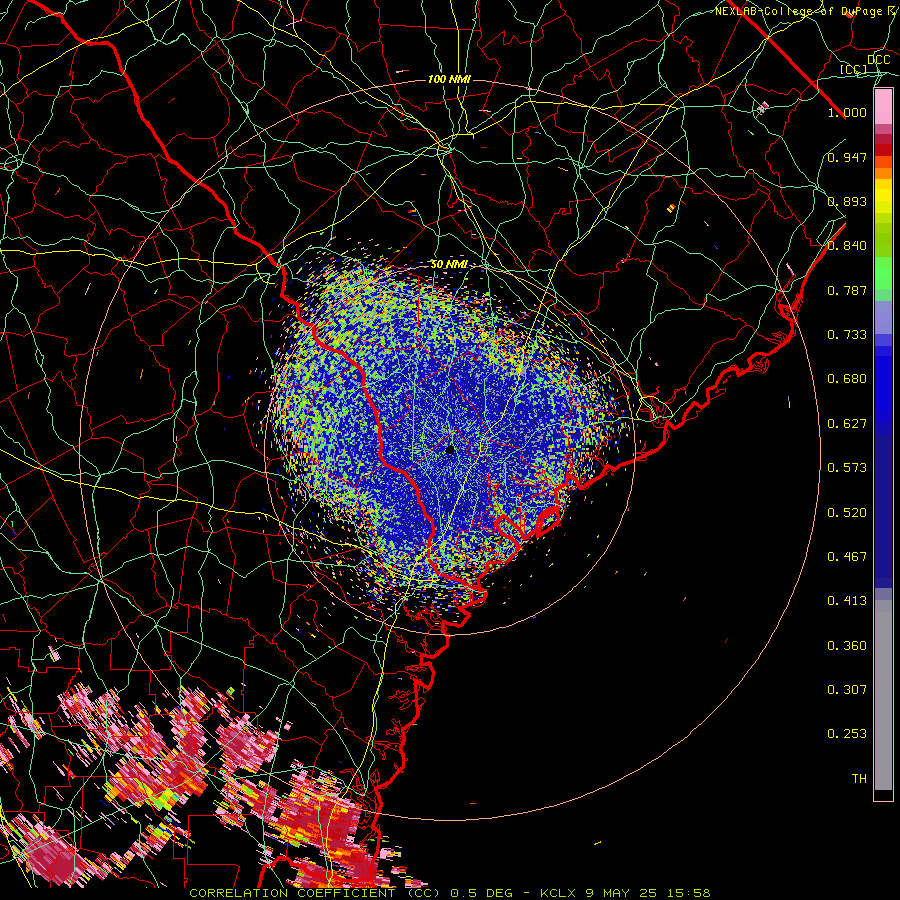The height and width of the screenshot is (900, 900).
Task: Pick the orange legend swatch
Action: [883, 173]
